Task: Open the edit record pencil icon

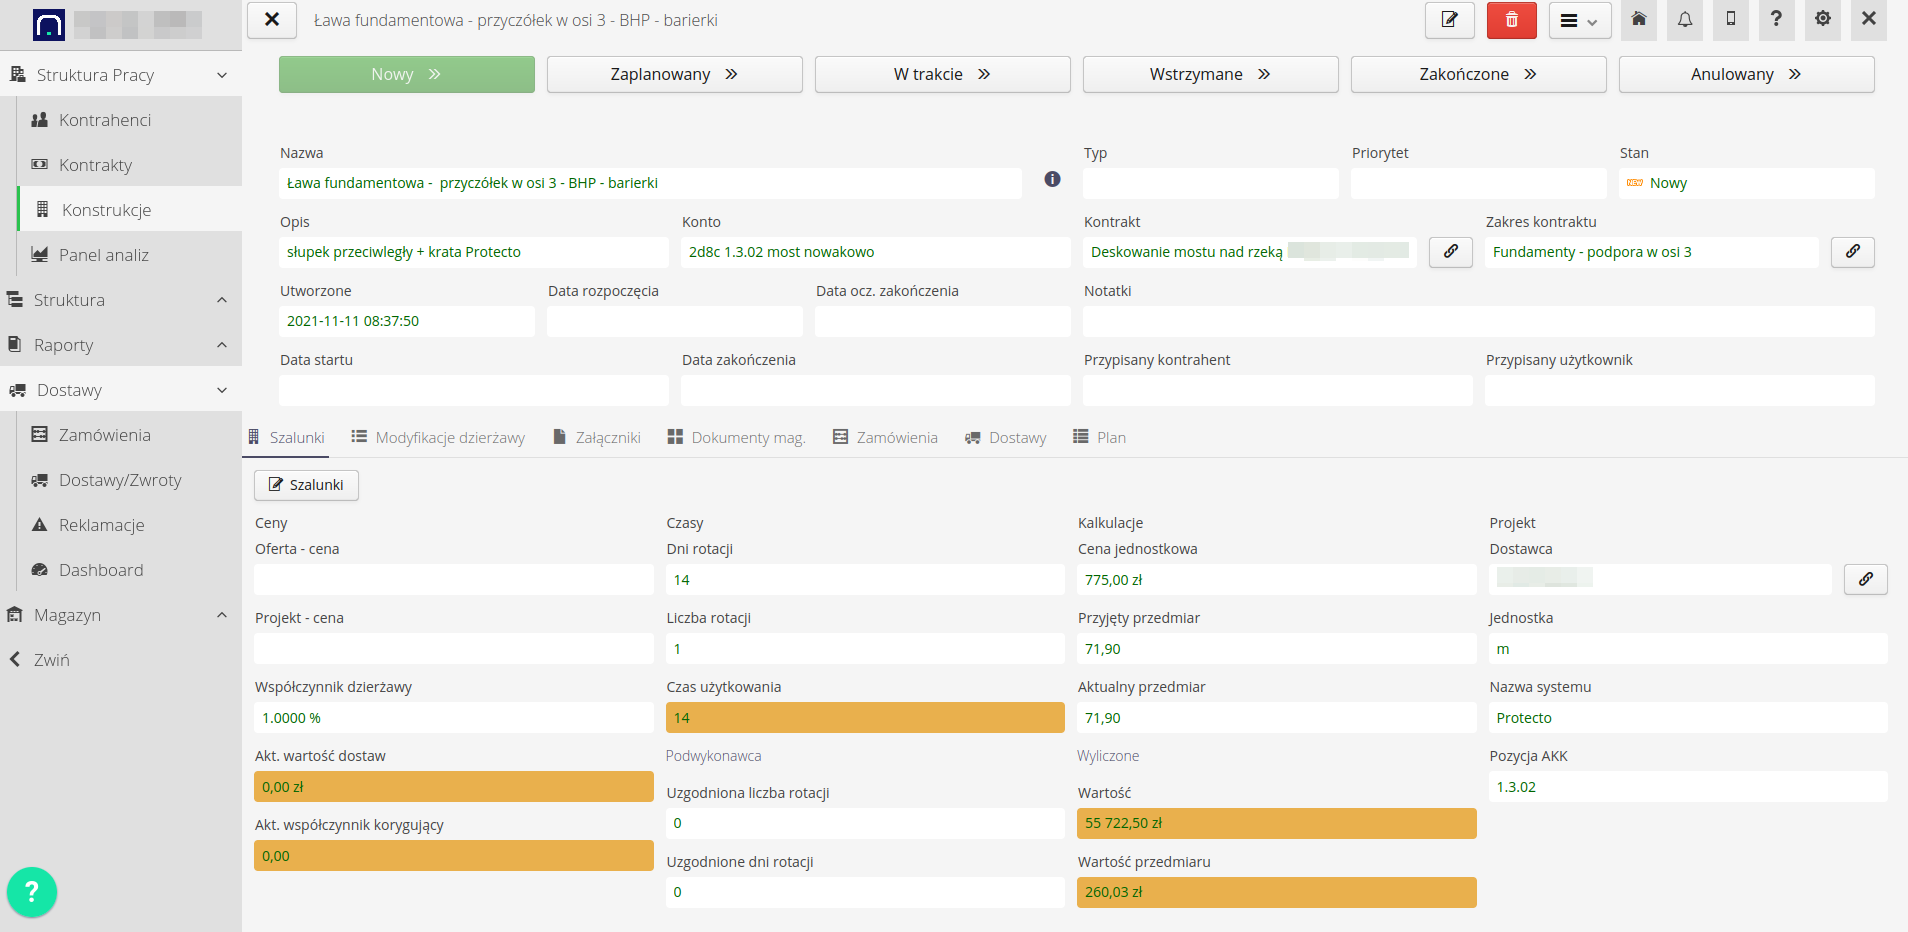Action: [1449, 20]
